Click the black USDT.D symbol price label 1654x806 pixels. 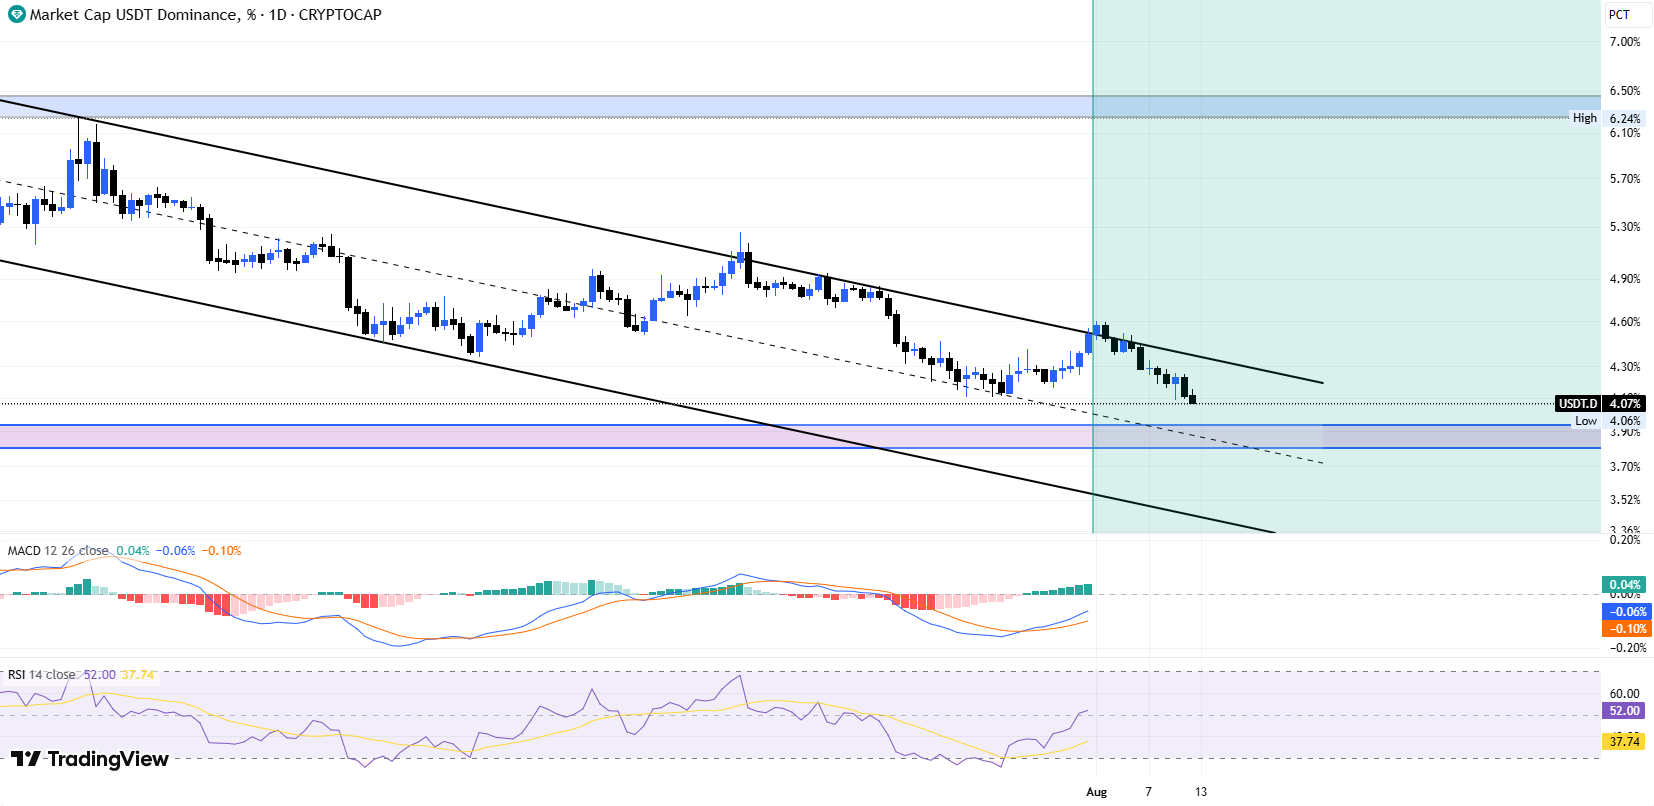1578,404
